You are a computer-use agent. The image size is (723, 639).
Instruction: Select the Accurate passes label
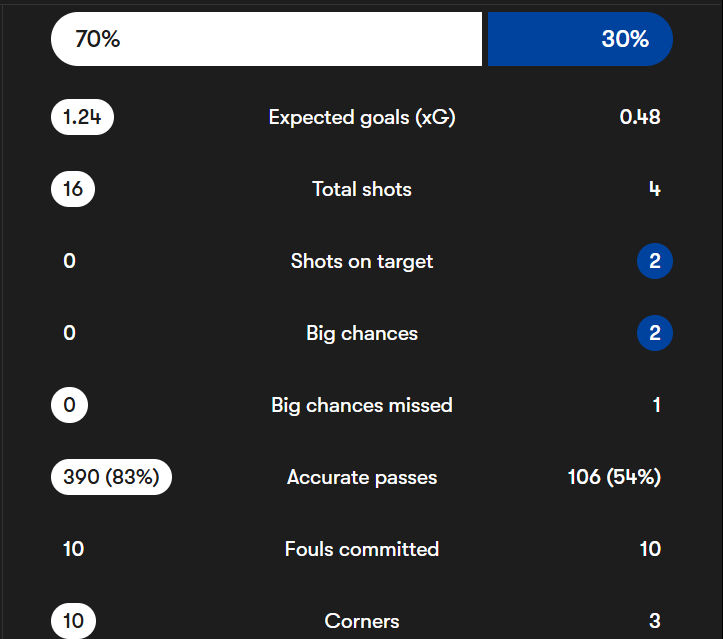(x=362, y=477)
